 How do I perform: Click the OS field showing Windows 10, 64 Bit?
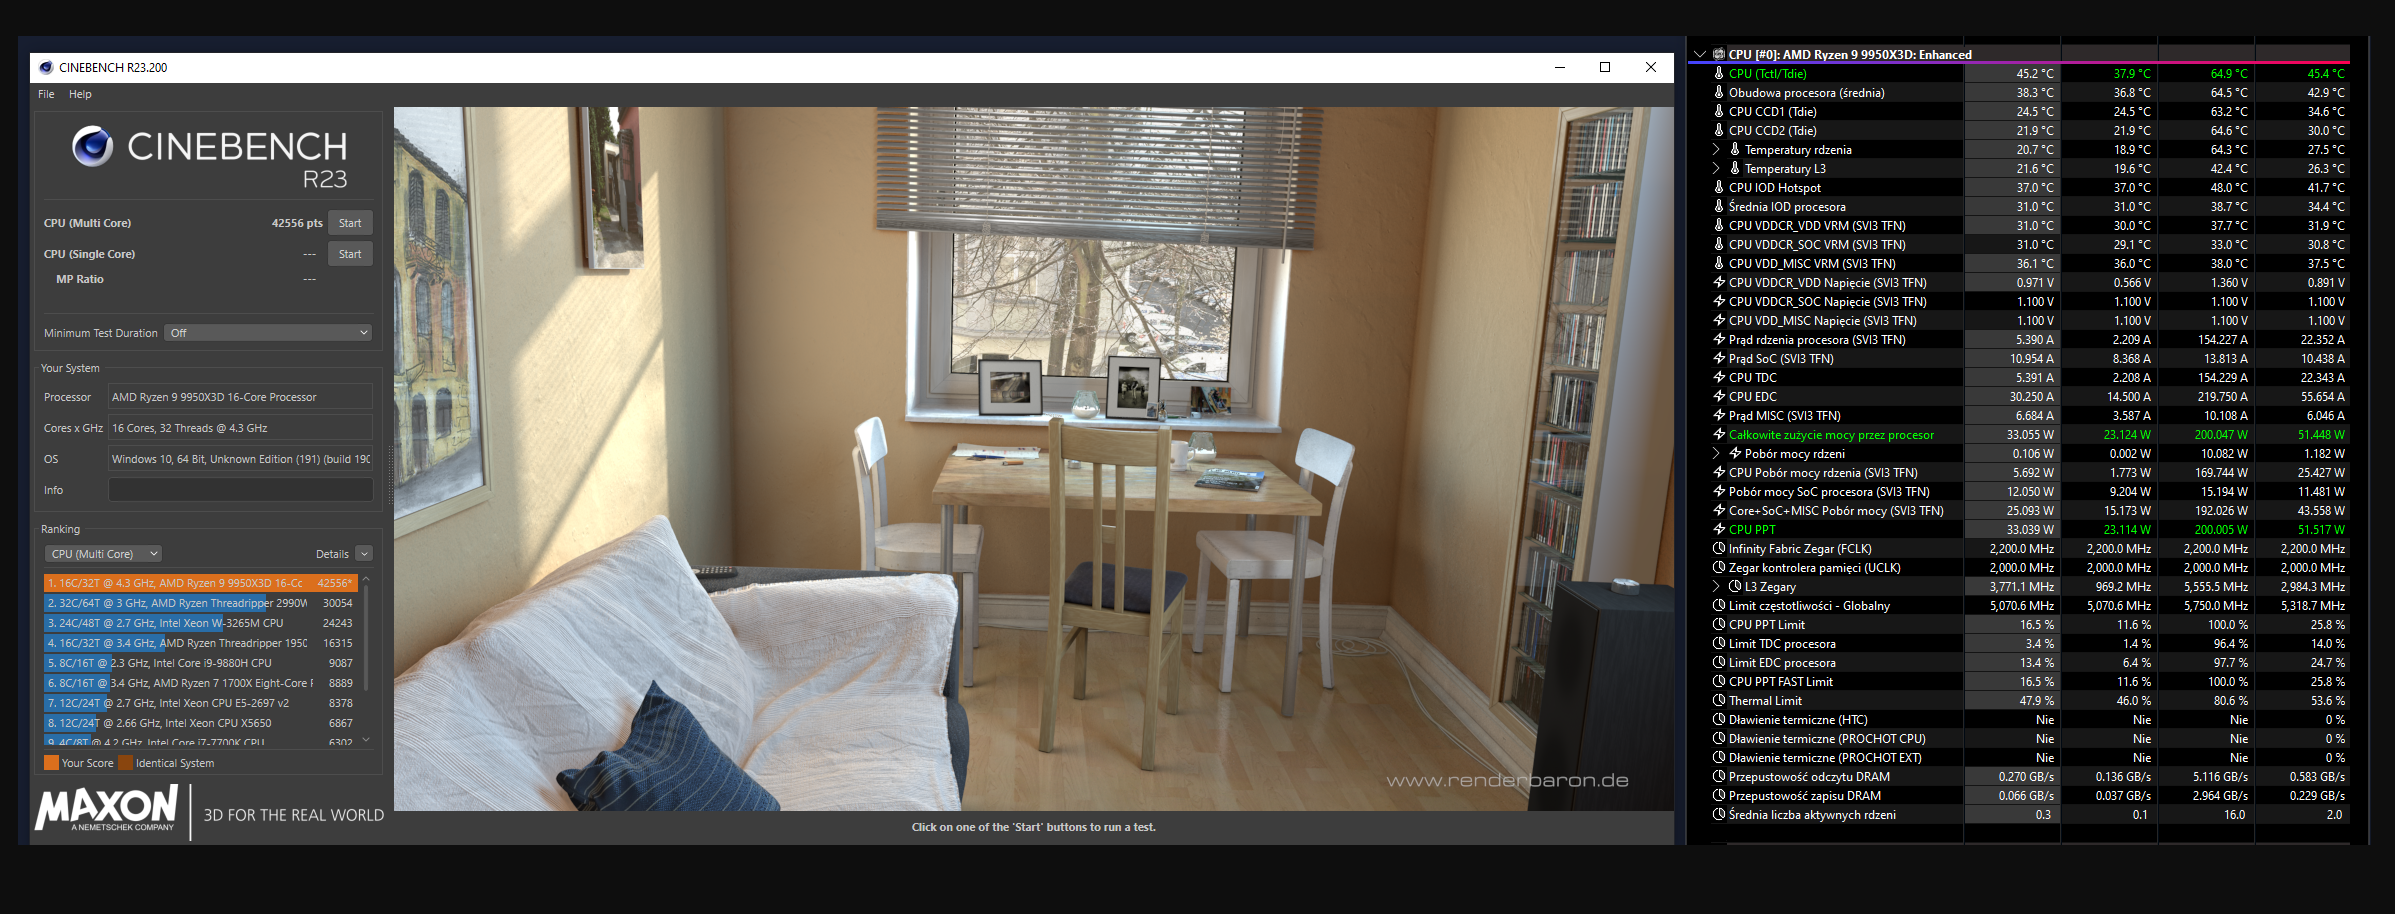(240, 459)
